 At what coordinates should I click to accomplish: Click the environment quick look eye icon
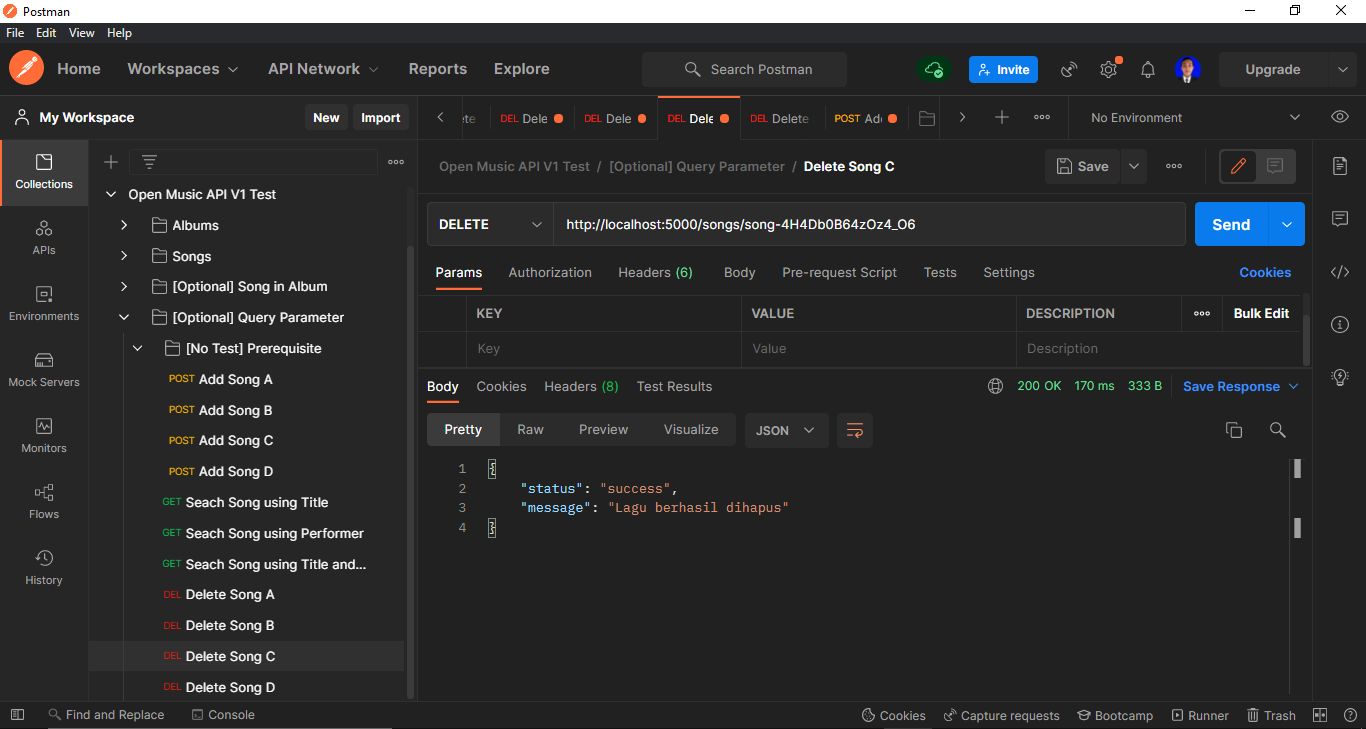[x=1340, y=117]
